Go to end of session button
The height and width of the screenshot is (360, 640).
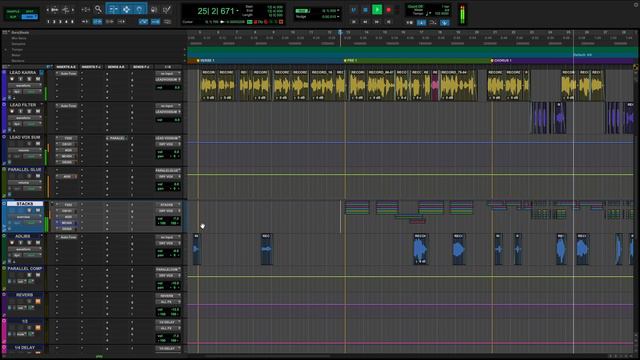click(x=389, y=21)
